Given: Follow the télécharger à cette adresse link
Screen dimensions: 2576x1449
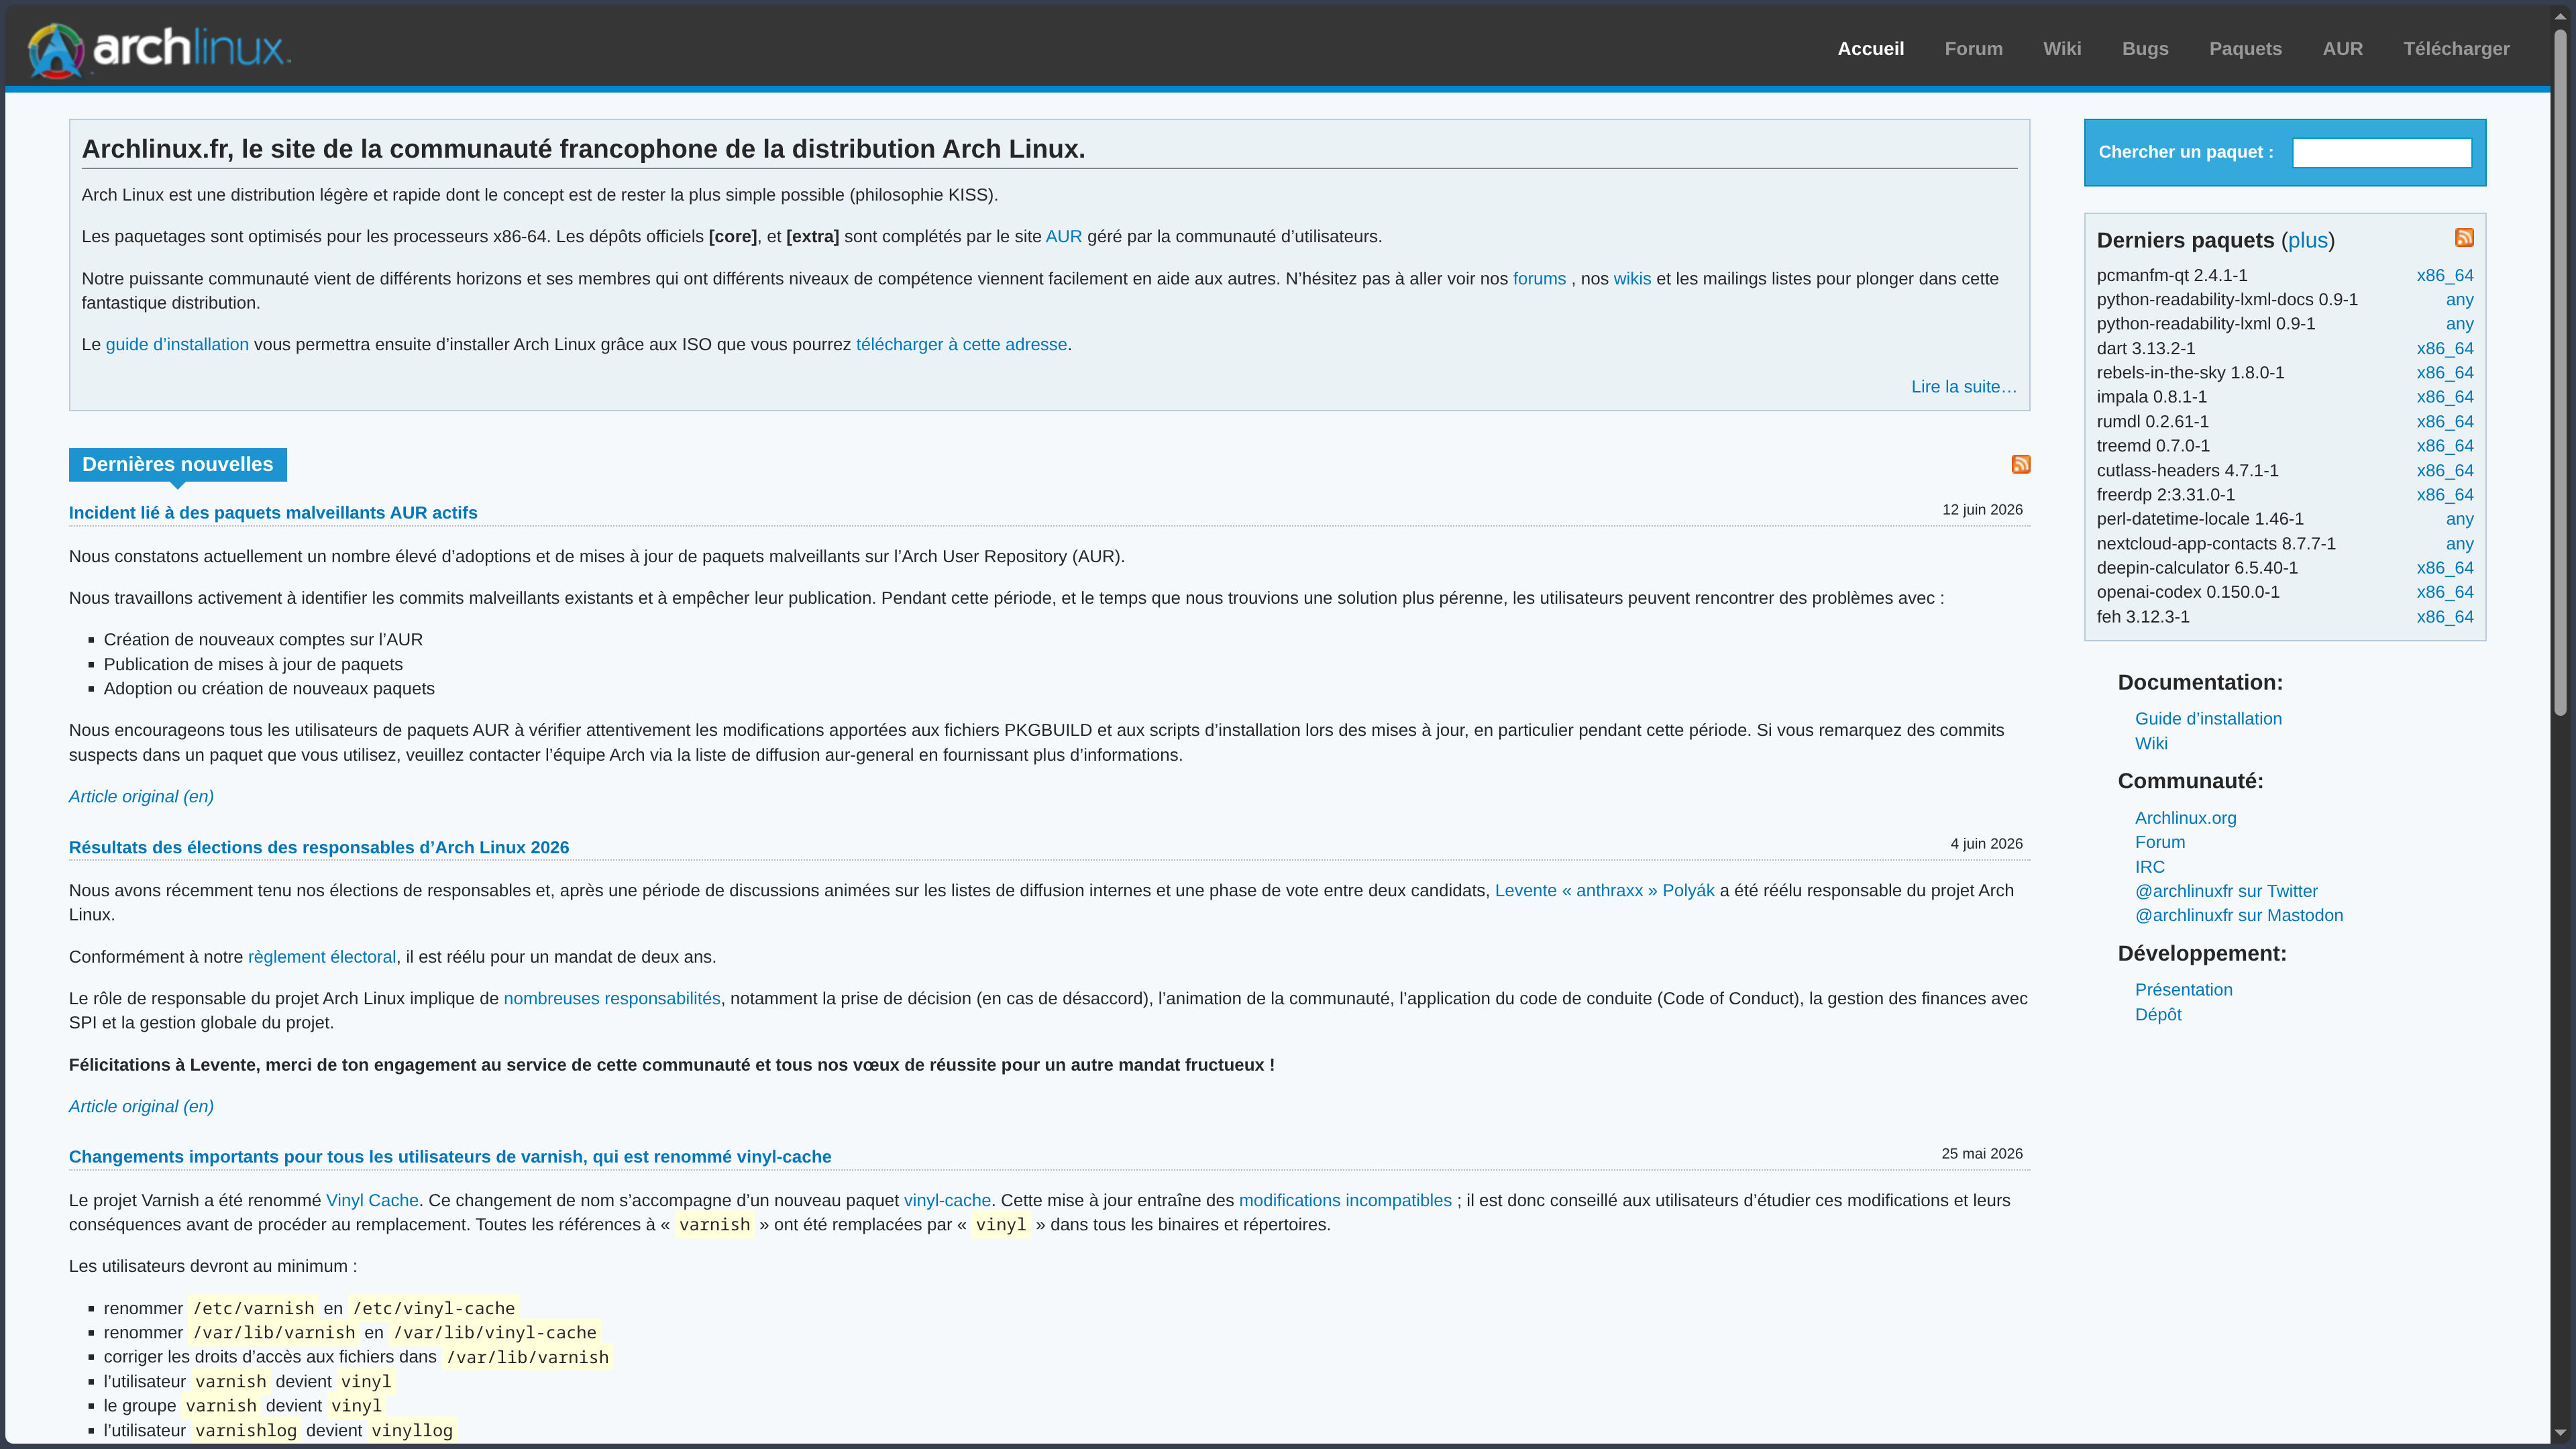Looking at the screenshot, I should tap(961, 344).
